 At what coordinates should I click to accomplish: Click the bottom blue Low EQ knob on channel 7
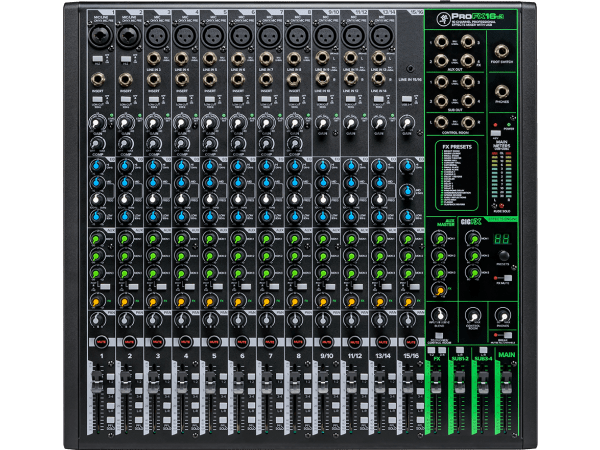click(266, 216)
